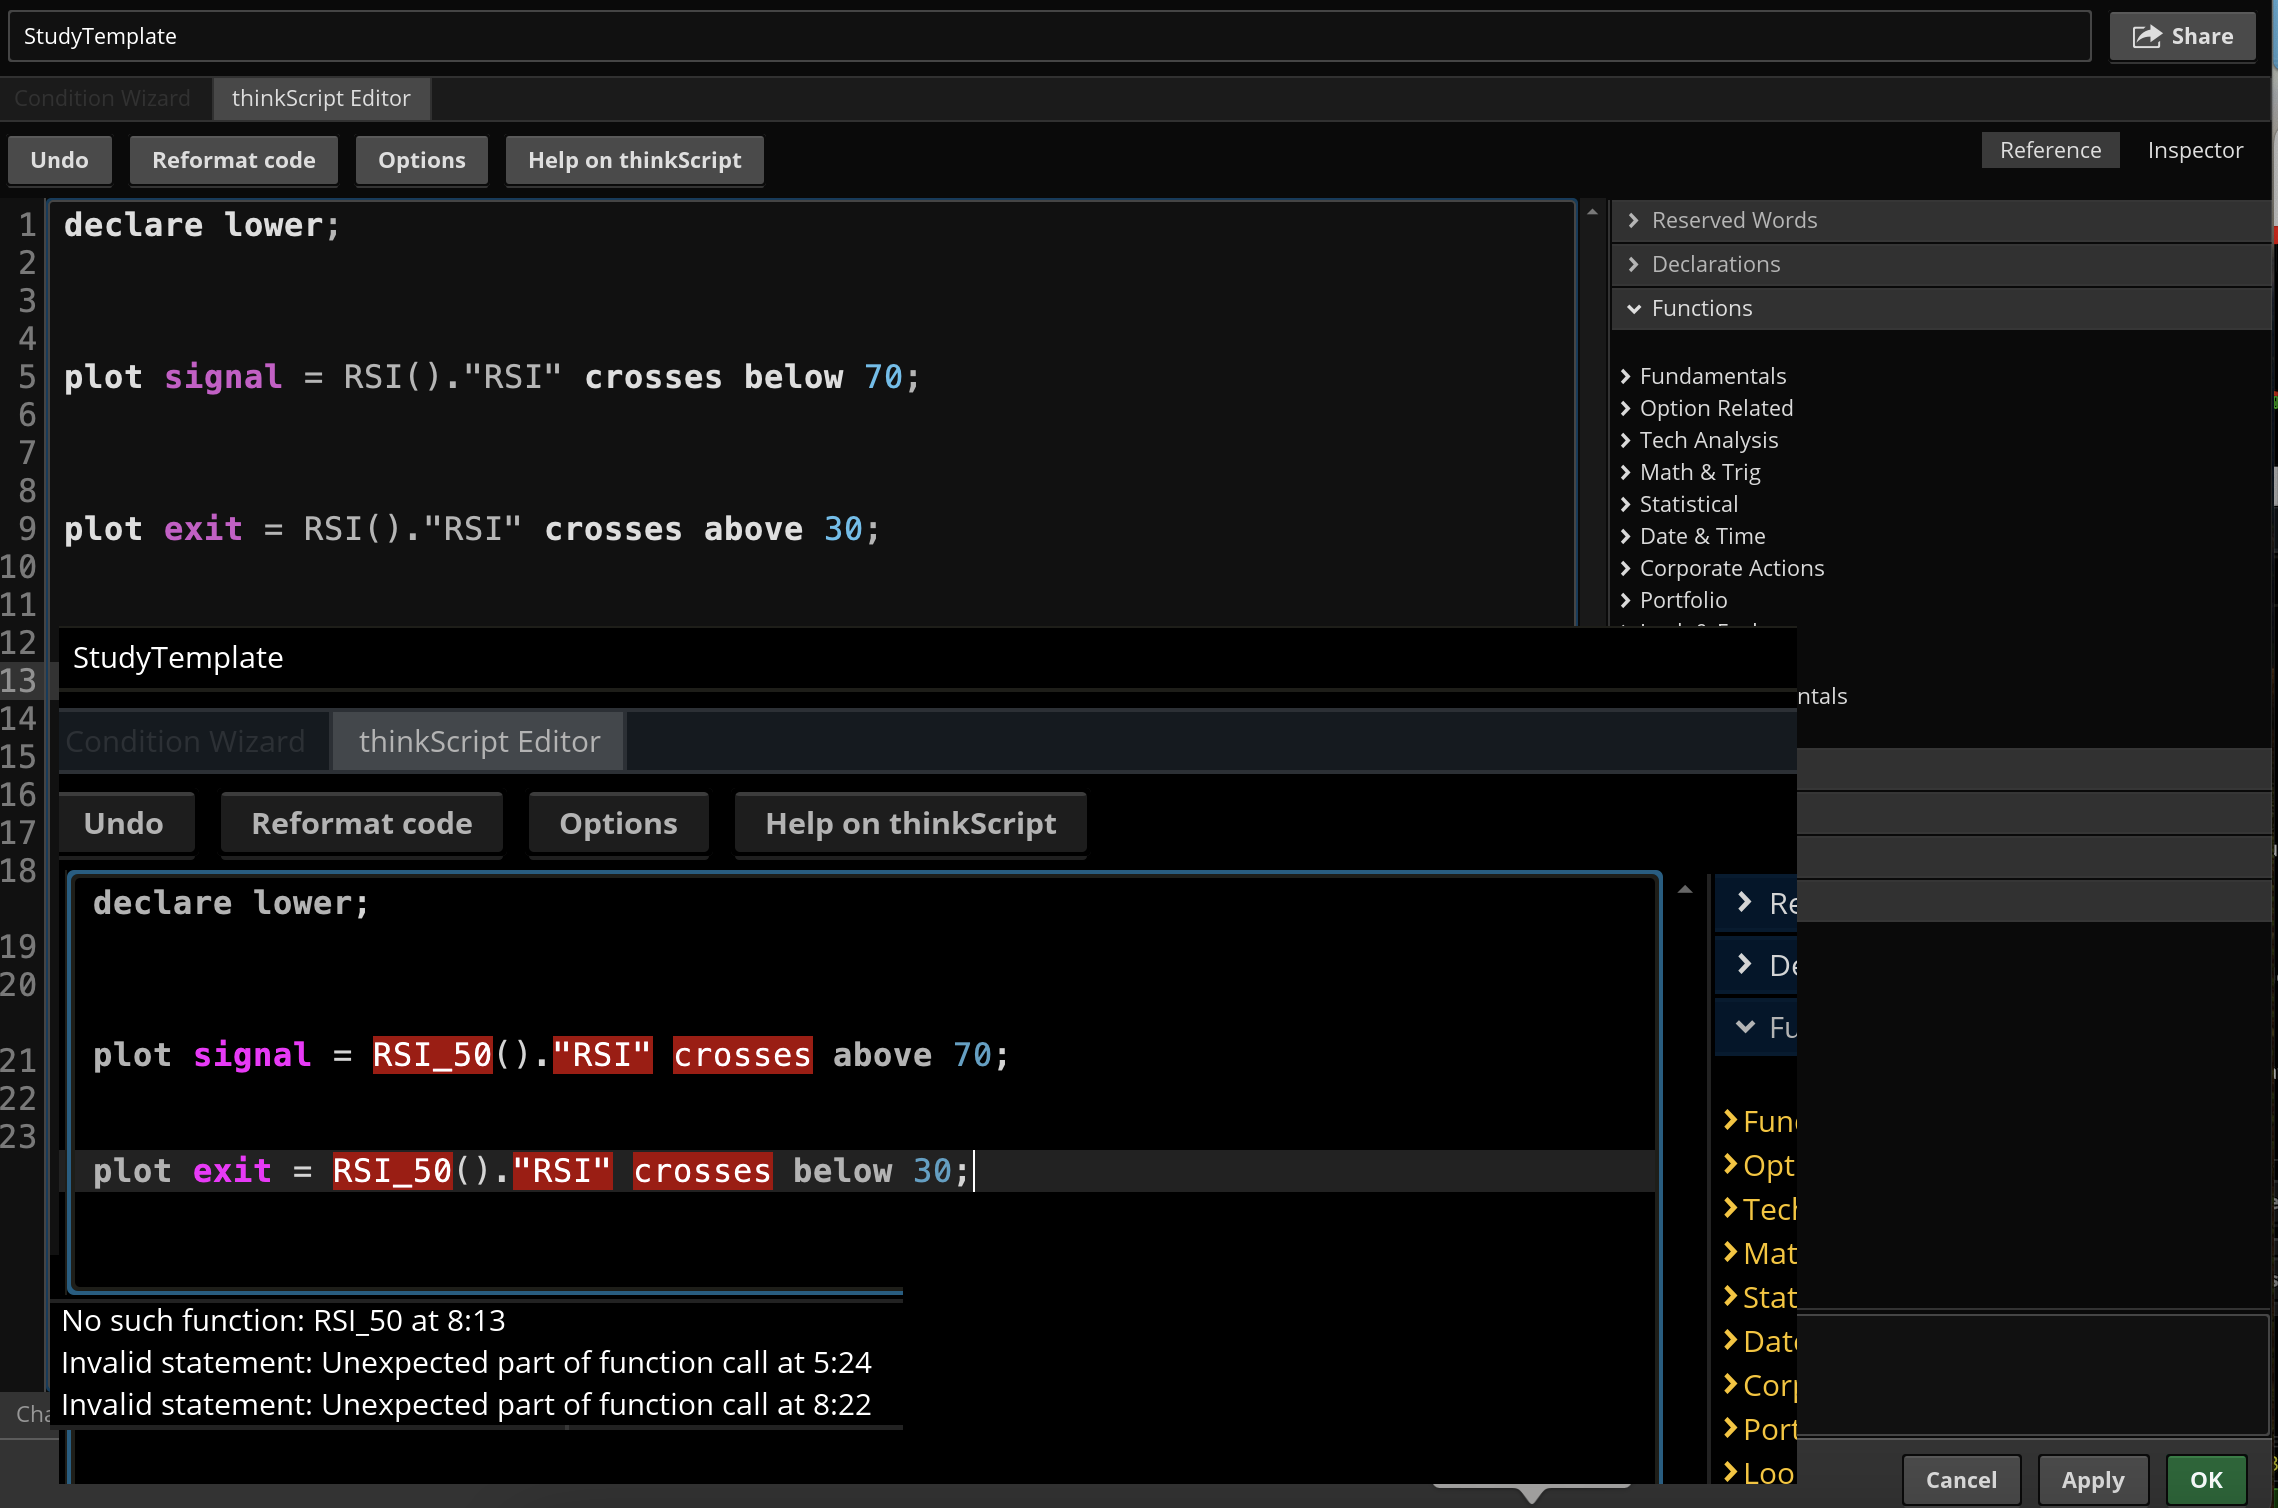Screen dimensions: 2278x1508
Task: Click Options in the overlay toolbar
Action: coord(618,823)
